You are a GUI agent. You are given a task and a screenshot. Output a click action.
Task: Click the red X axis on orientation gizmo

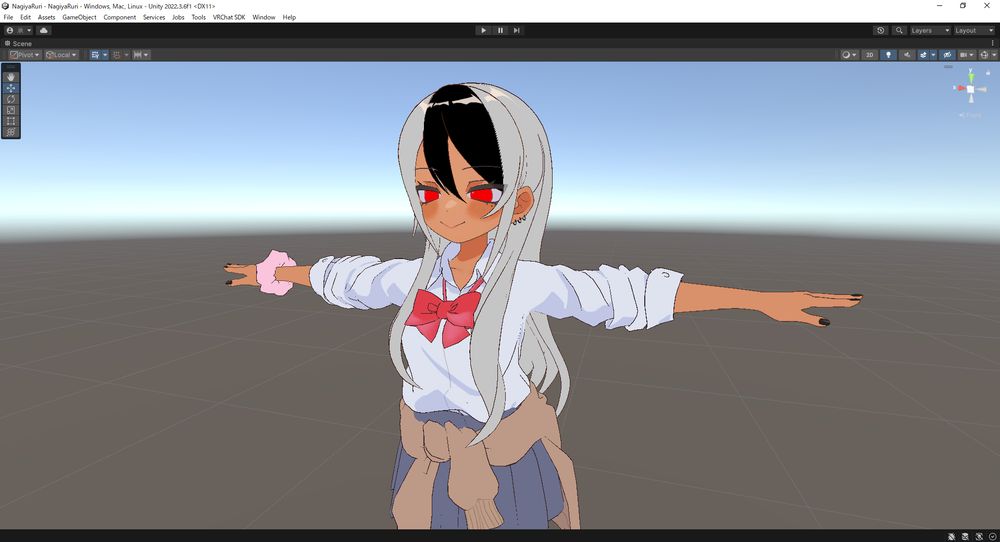pos(960,88)
